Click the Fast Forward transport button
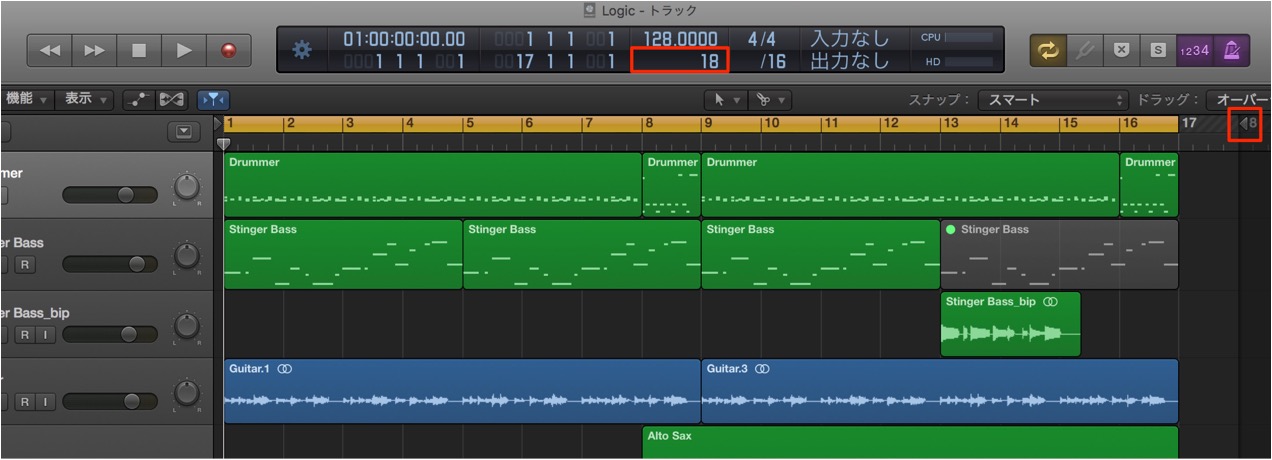The width and height of the screenshot is (1272, 460). (x=95, y=49)
